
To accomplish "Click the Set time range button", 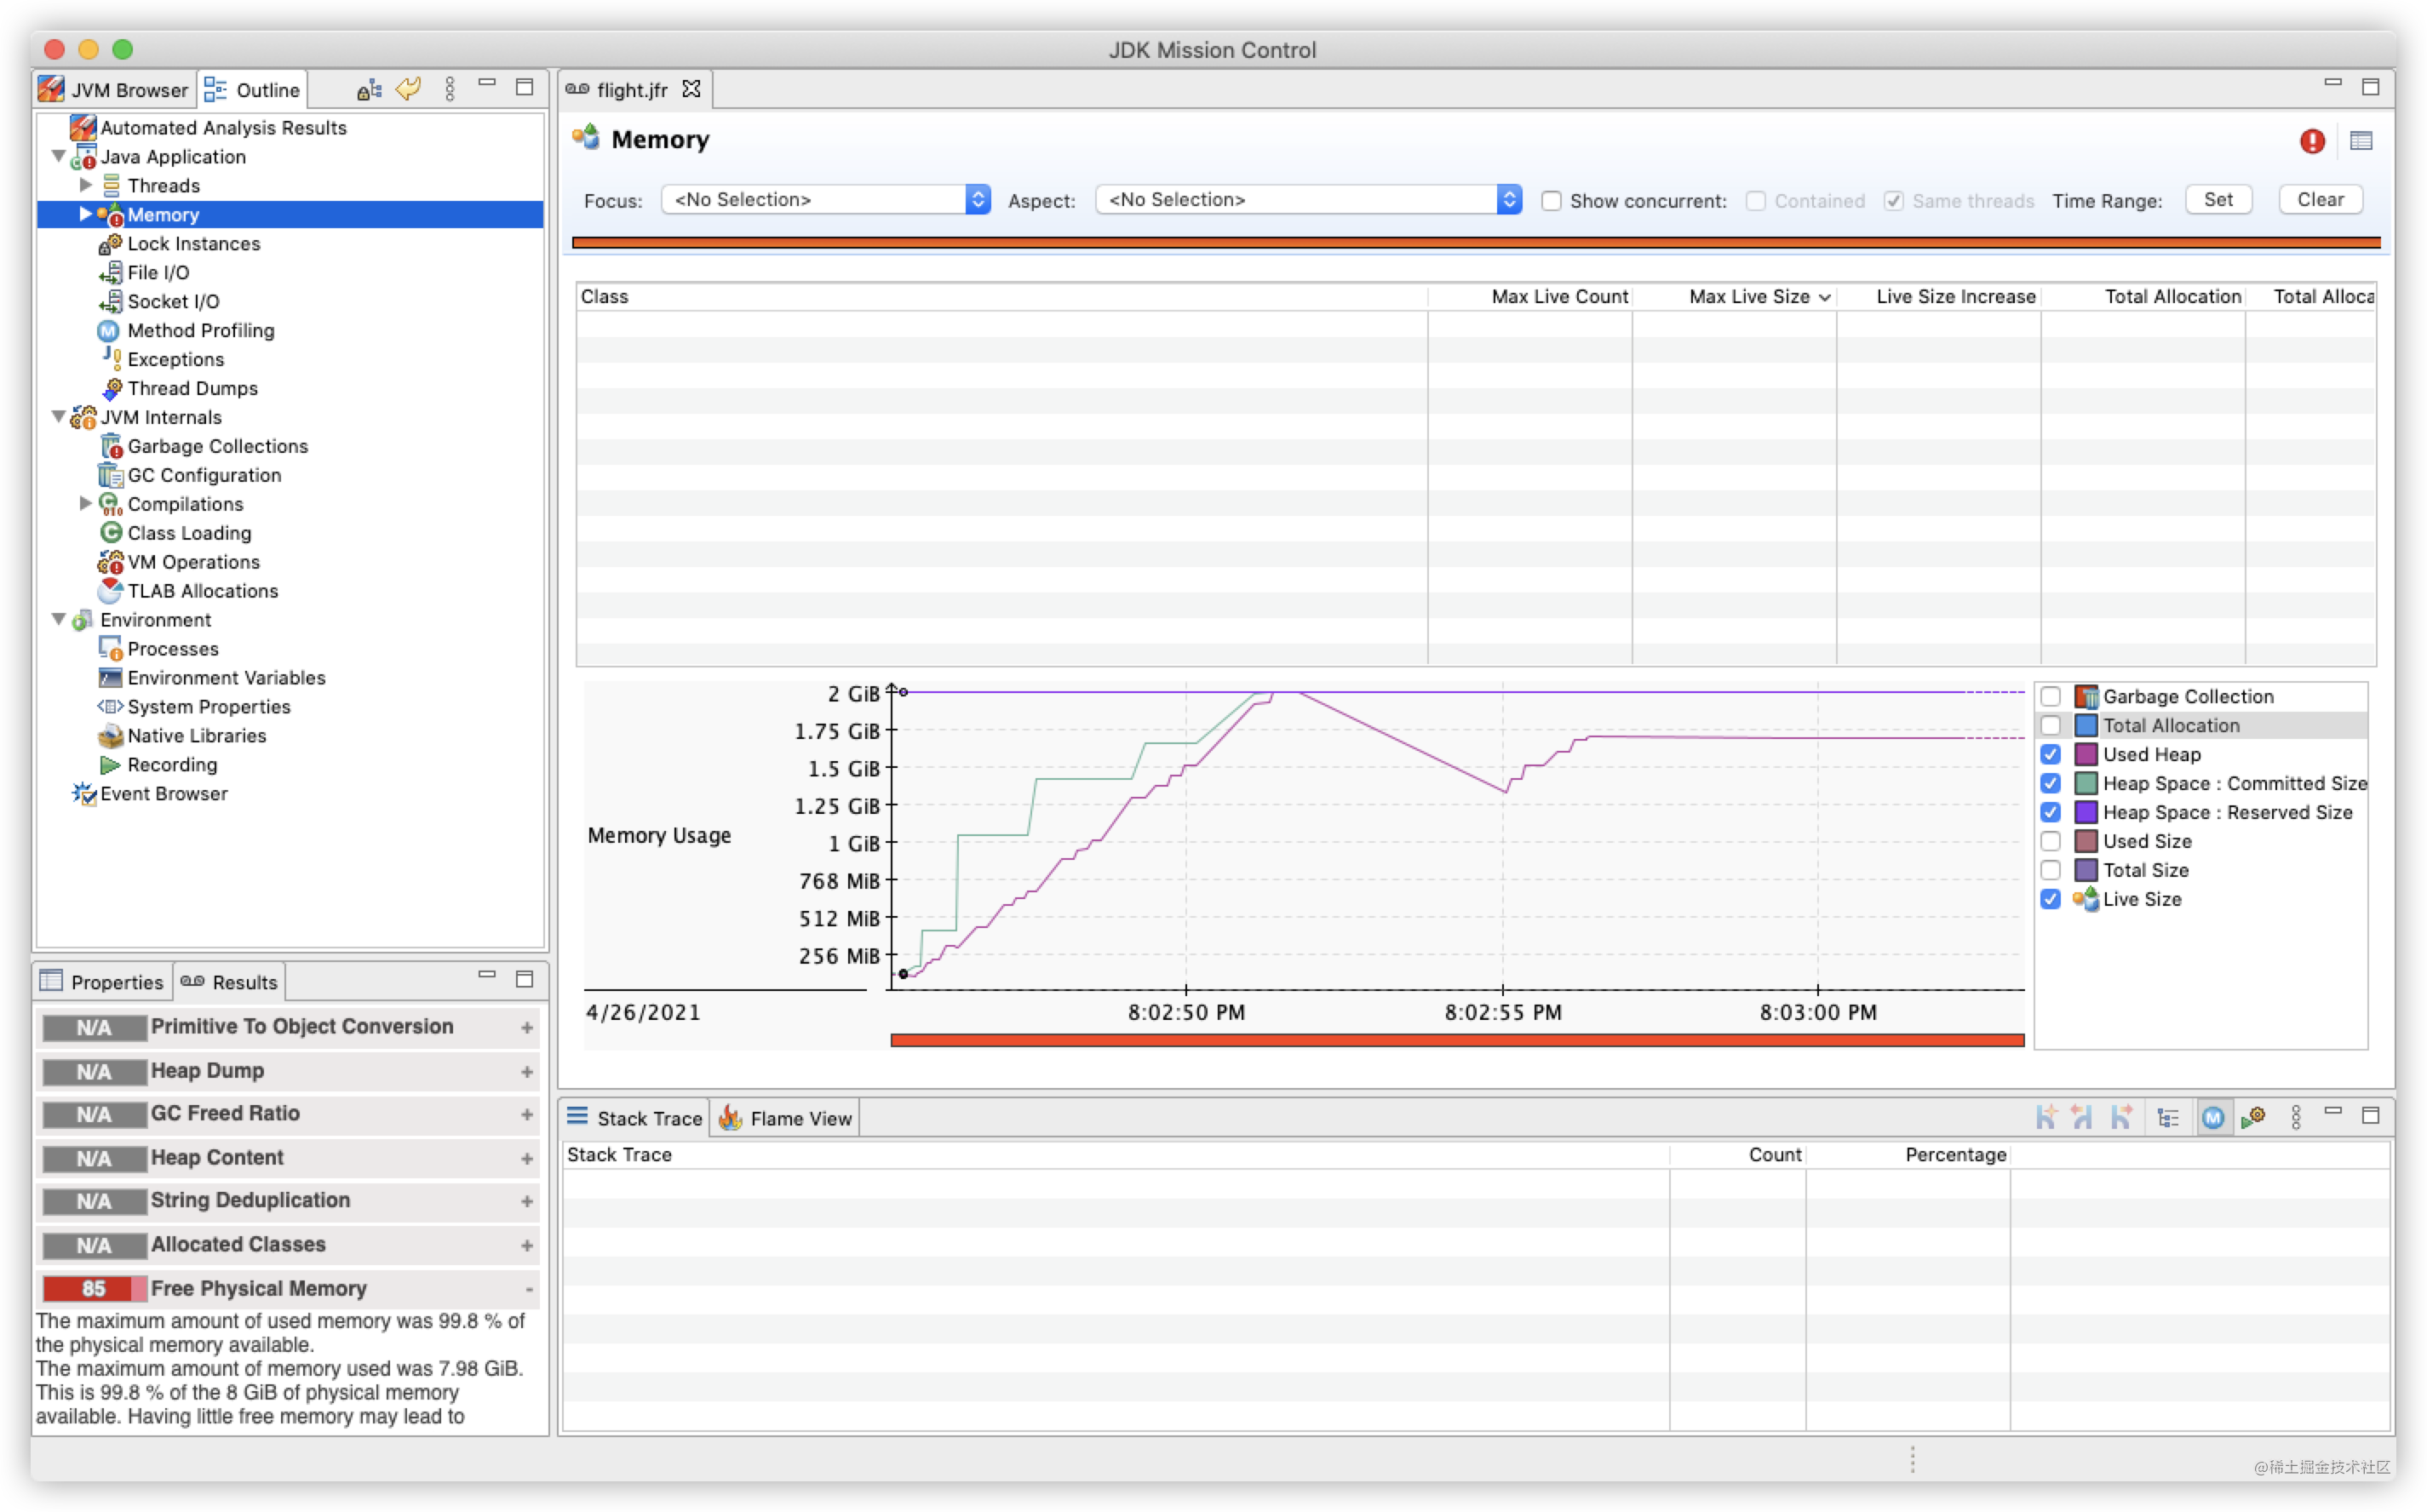I will (2219, 199).
